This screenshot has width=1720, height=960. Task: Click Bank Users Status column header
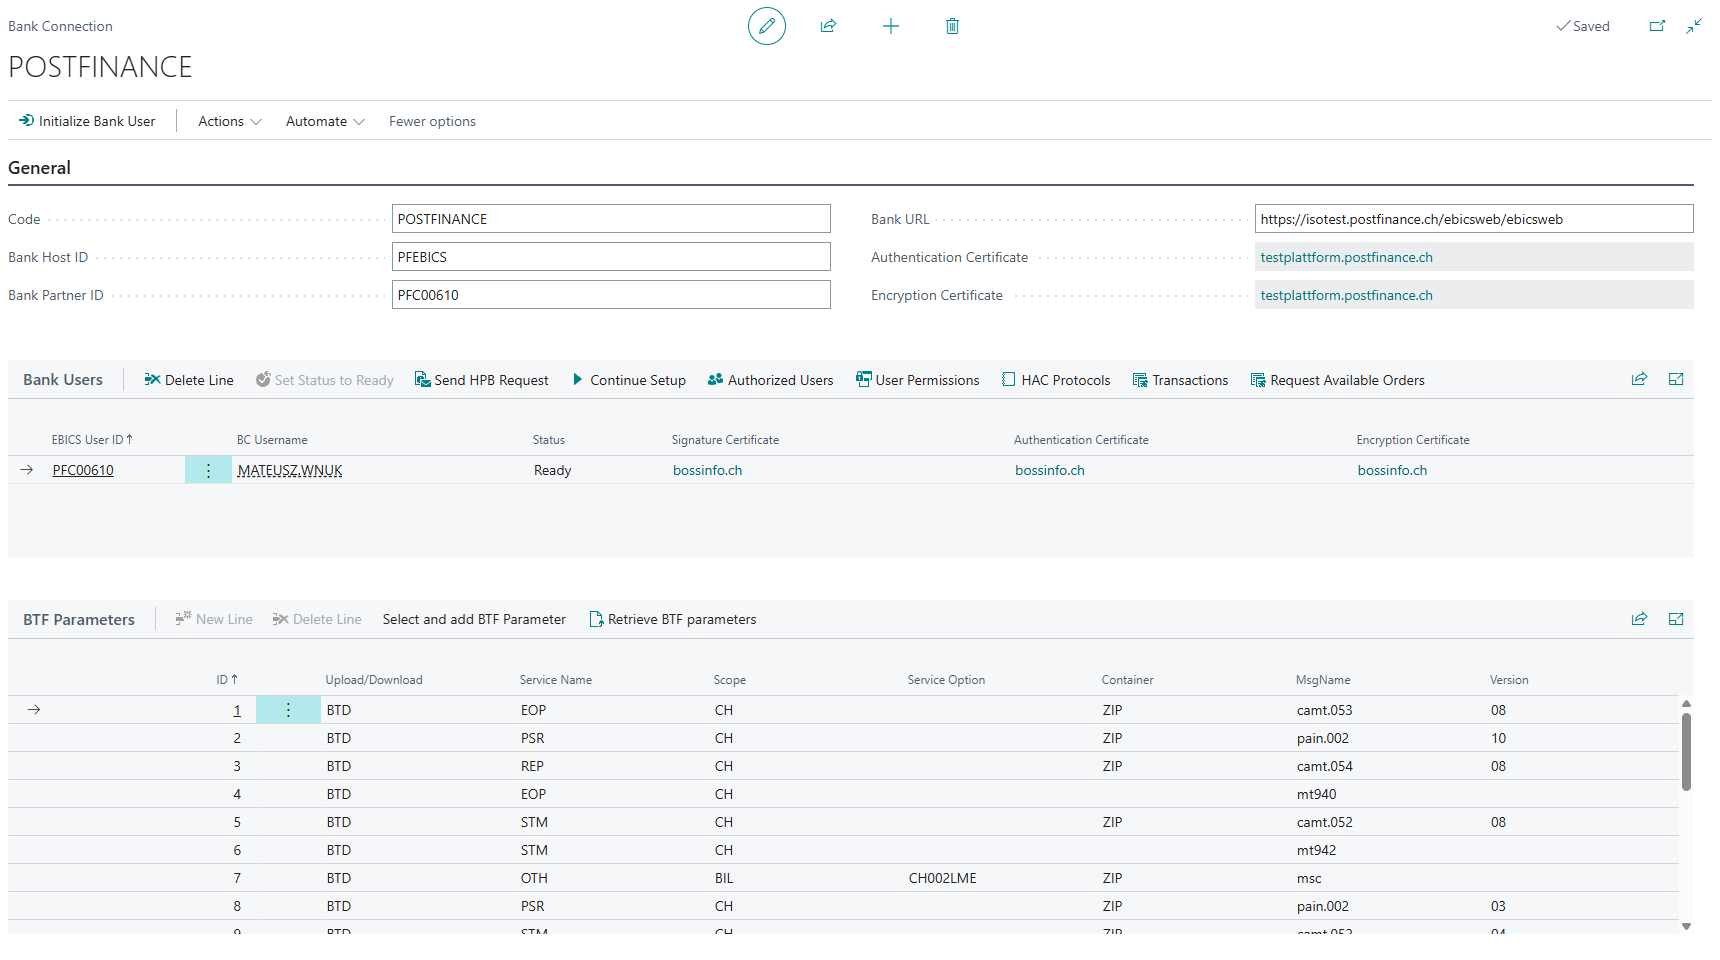pyautogui.click(x=549, y=440)
